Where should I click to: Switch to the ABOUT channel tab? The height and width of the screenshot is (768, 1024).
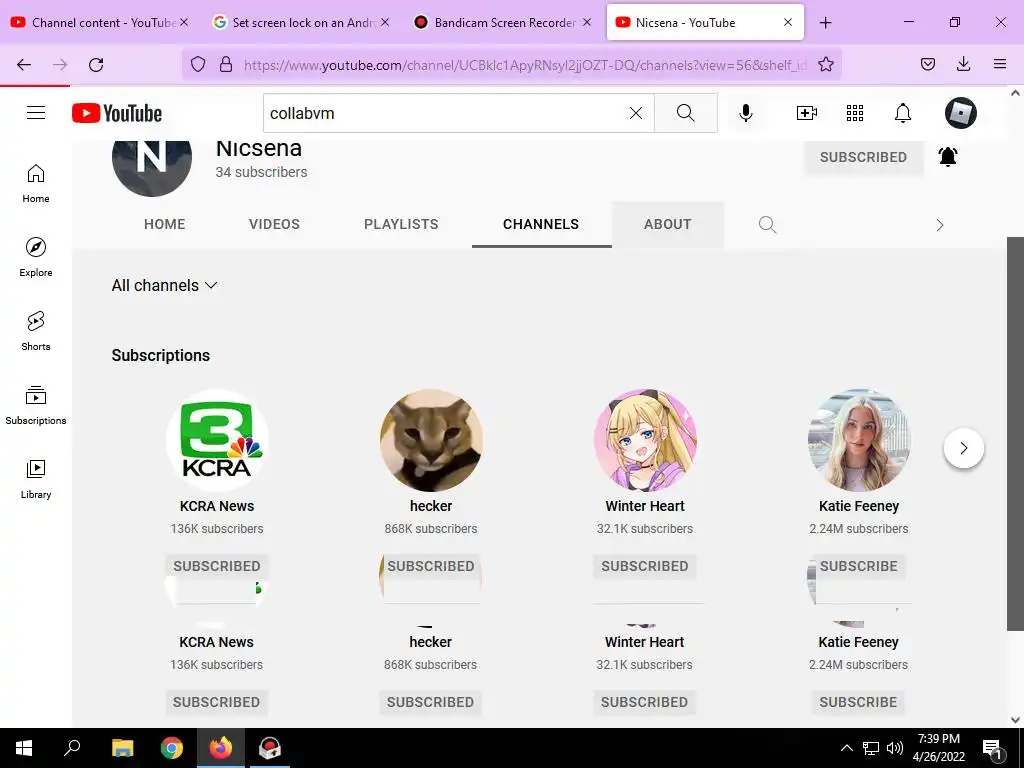tap(667, 224)
